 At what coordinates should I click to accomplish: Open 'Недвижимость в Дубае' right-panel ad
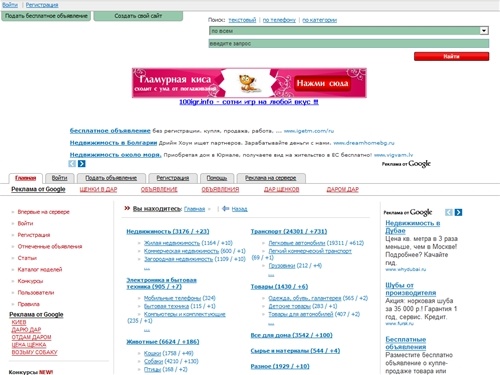click(x=413, y=227)
